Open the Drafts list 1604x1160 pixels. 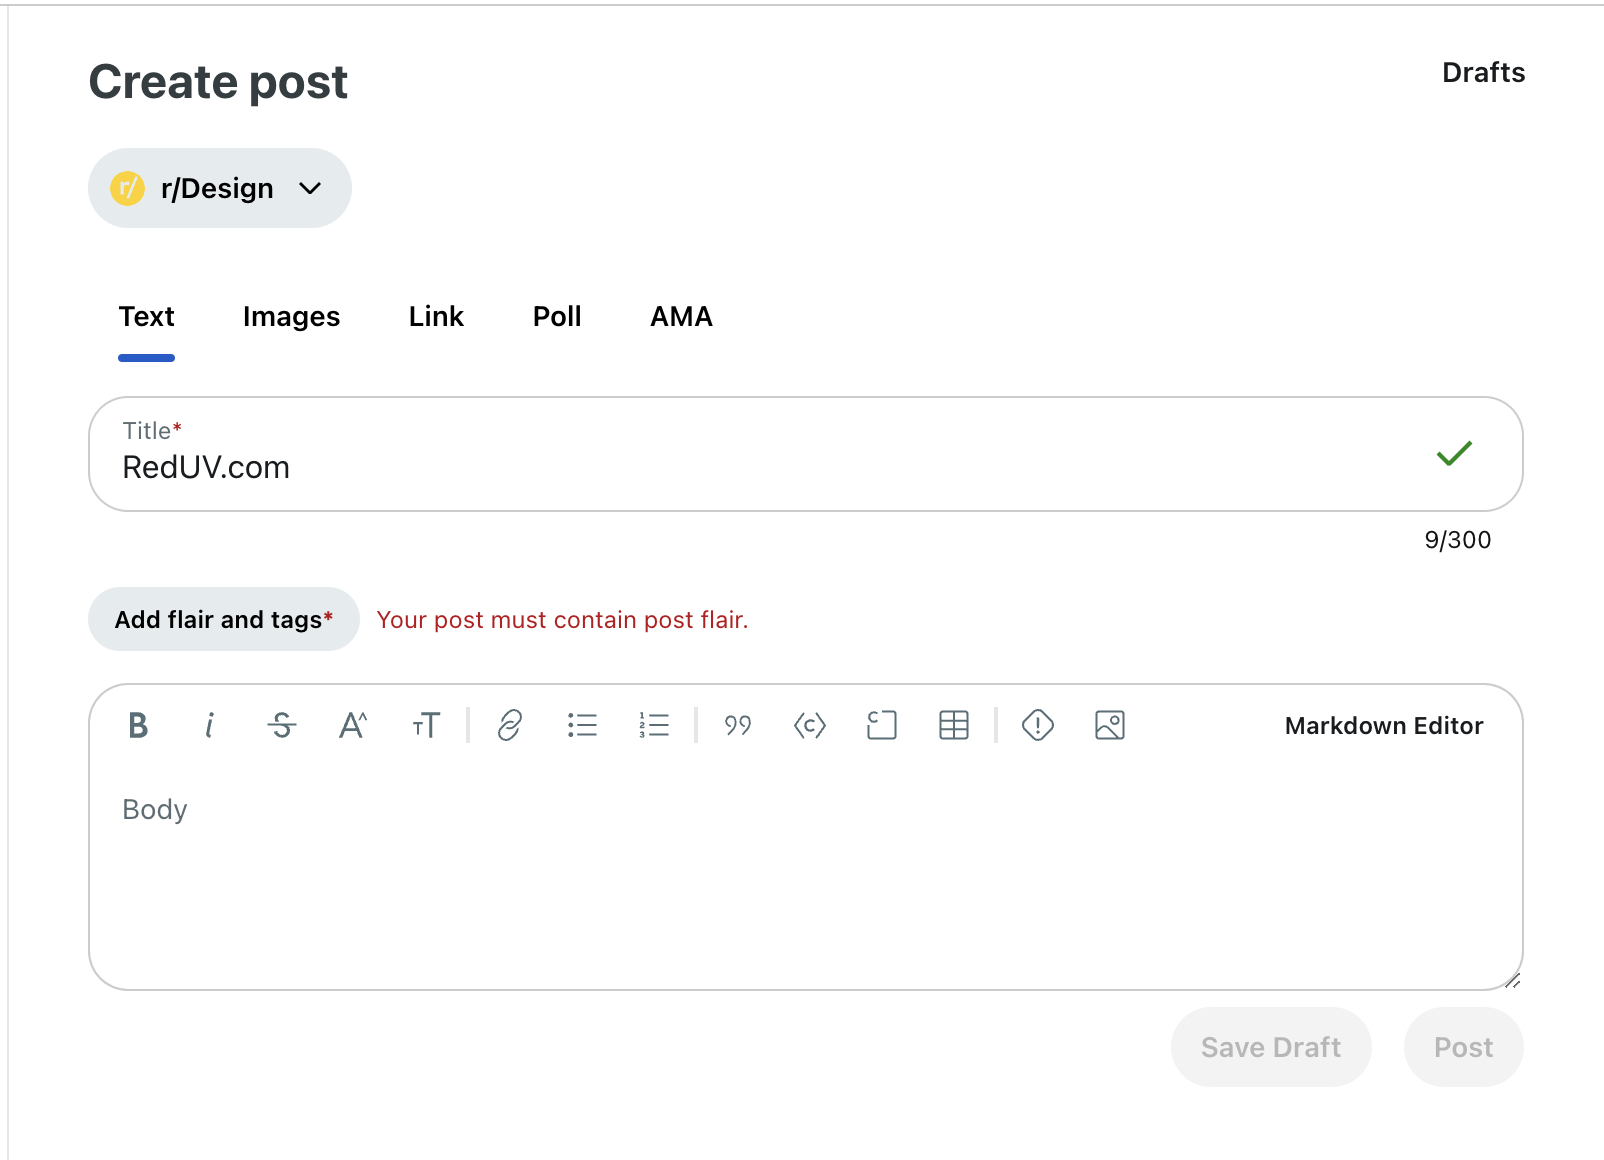1483,73
